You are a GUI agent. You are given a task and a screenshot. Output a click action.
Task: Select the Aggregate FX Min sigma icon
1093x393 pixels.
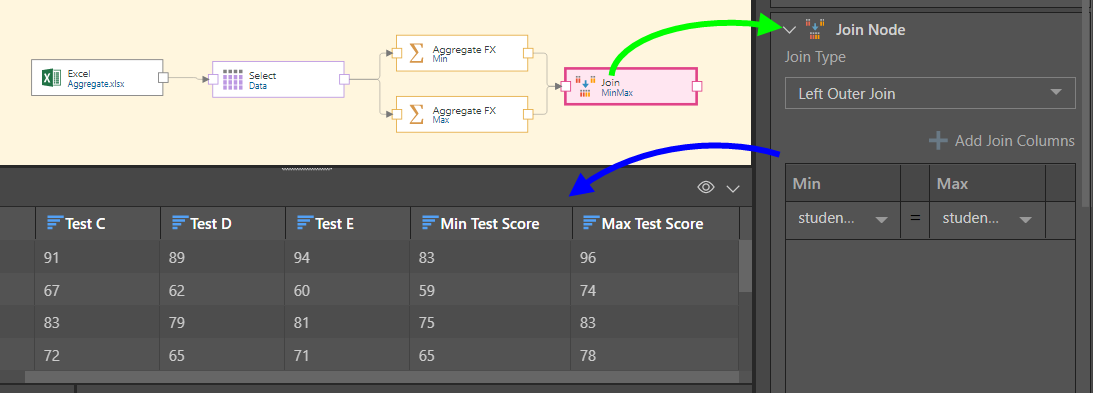coord(416,53)
